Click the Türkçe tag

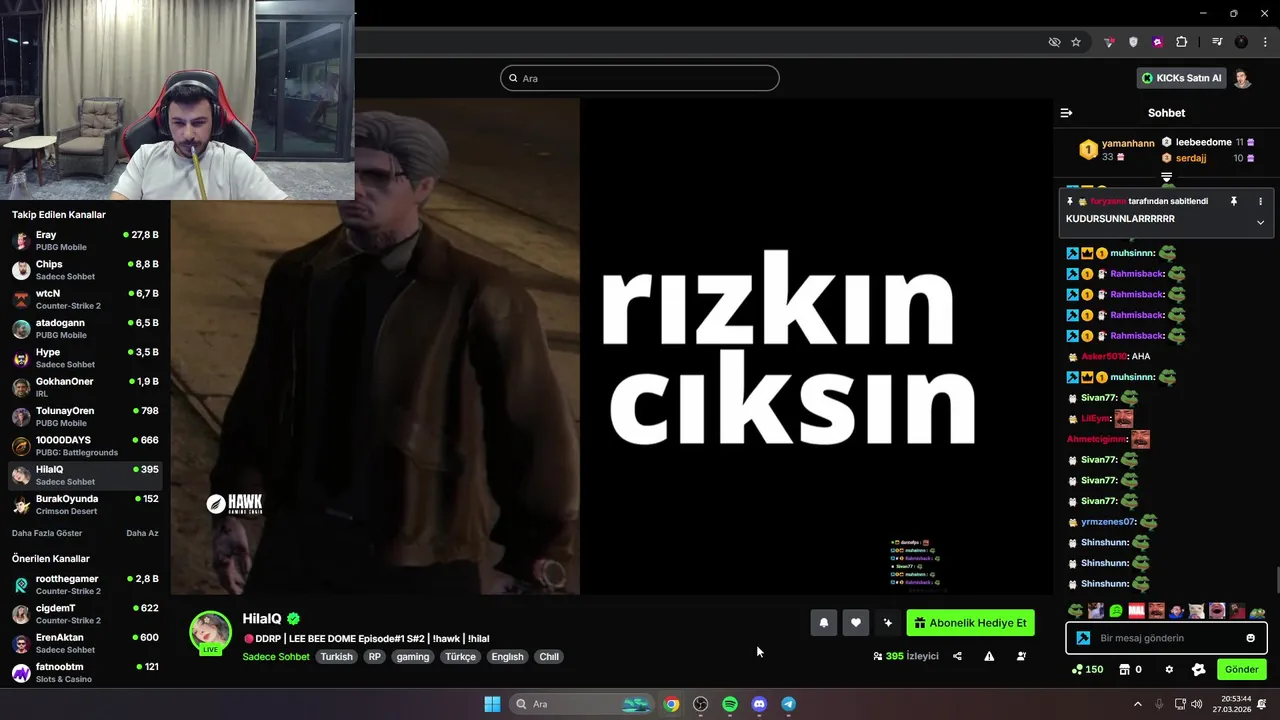tap(461, 657)
